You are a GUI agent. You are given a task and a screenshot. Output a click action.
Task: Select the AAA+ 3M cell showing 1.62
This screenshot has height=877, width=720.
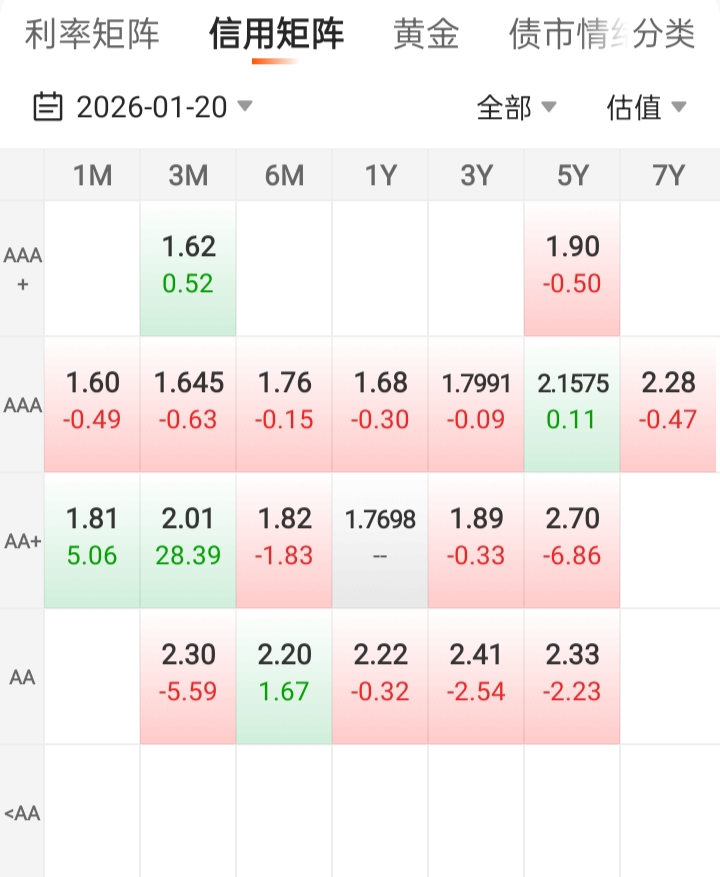click(x=188, y=266)
